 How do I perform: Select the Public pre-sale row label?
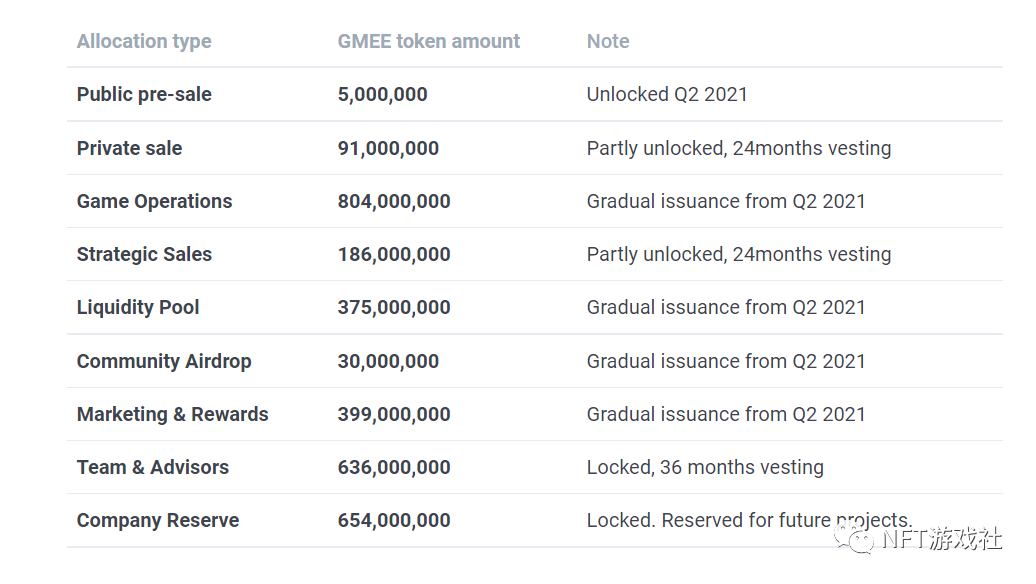(144, 95)
